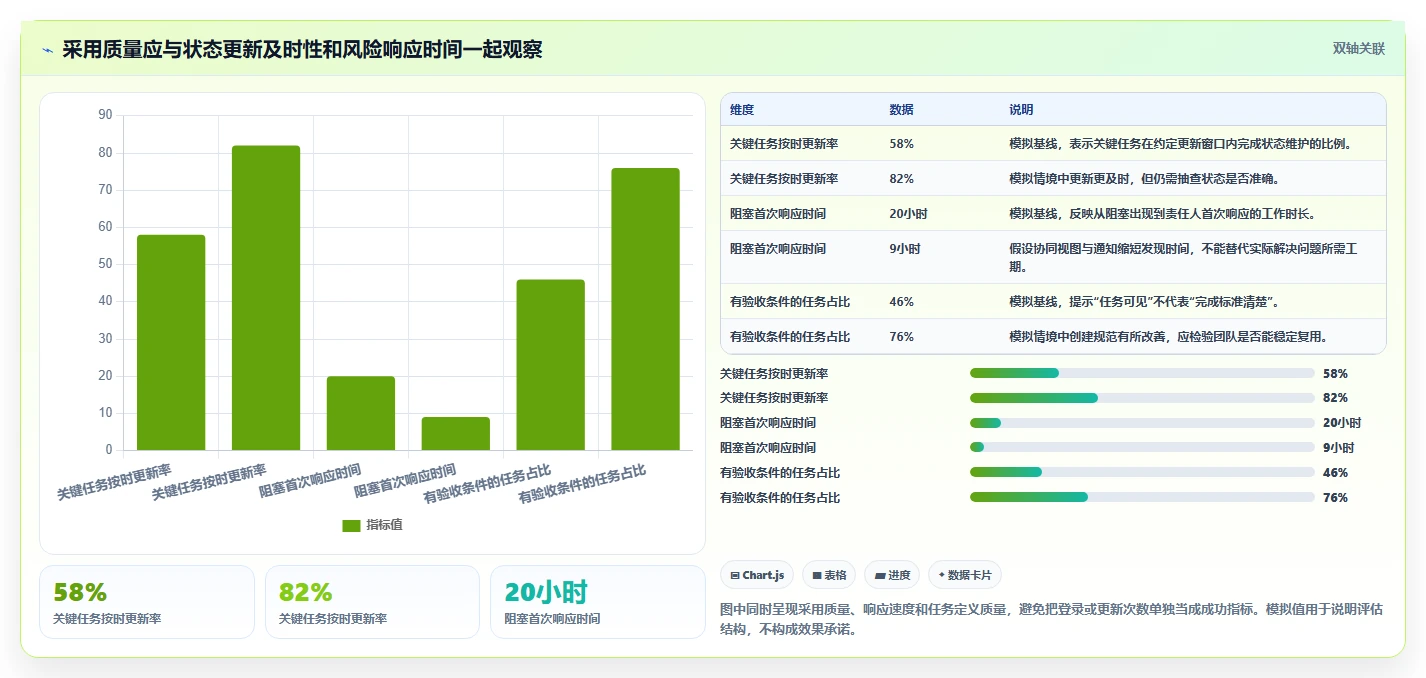Click the progress bar labeled 58%

[1142, 373]
